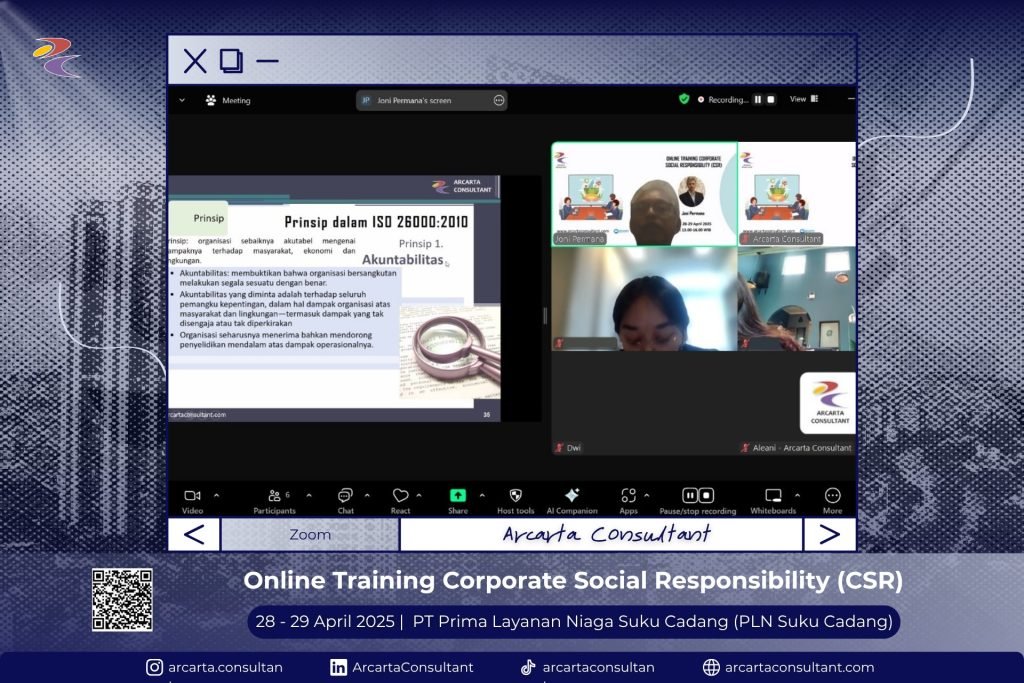1024x683 pixels.
Task: Open the Participants panel
Action: [275, 496]
